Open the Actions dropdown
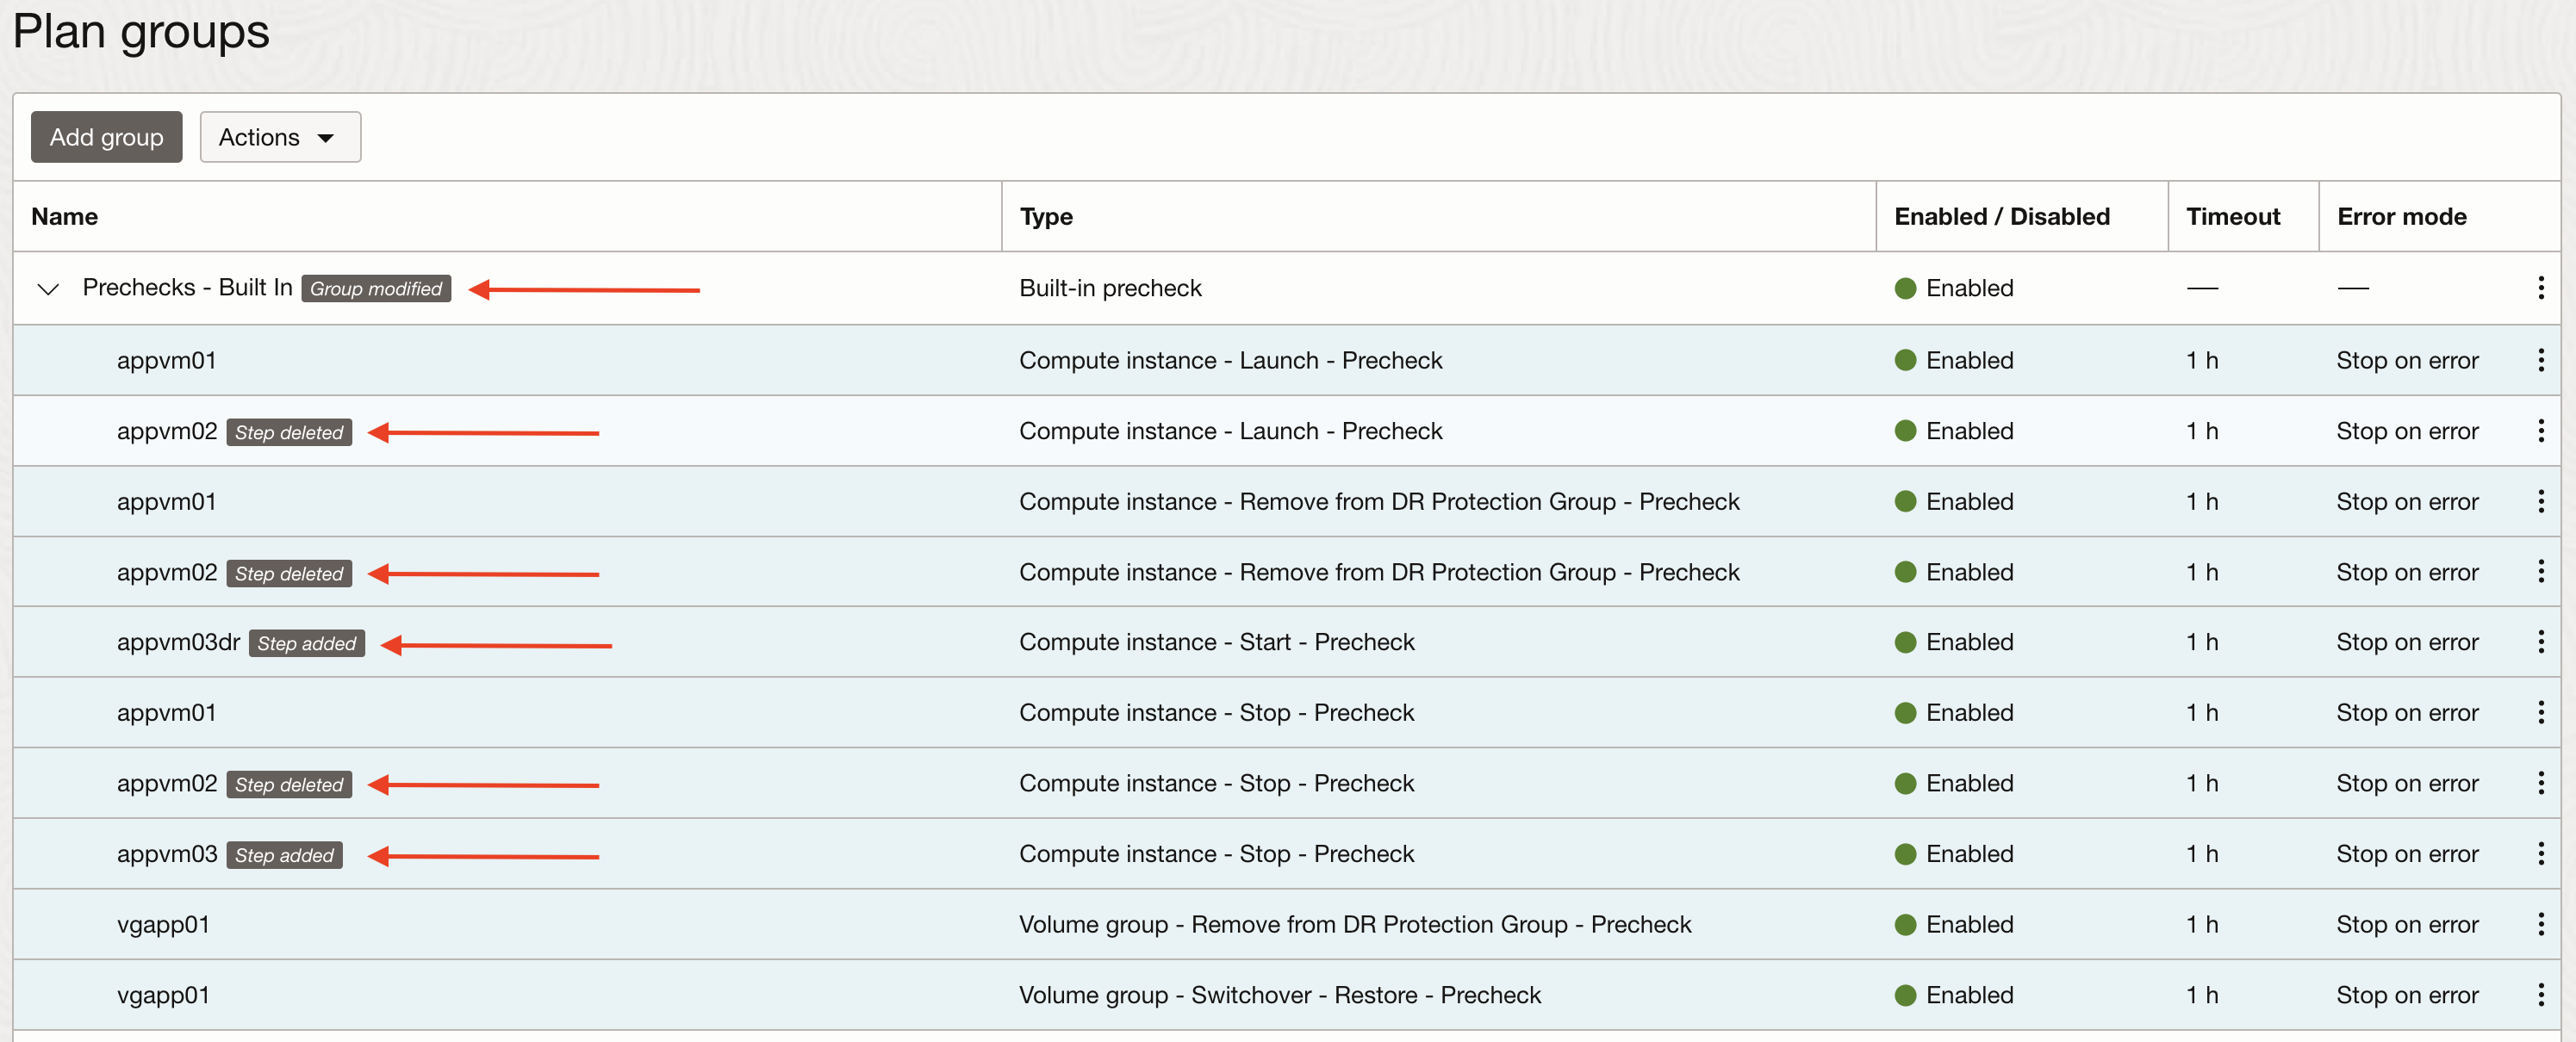 pyautogui.click(x=280, y=137)
